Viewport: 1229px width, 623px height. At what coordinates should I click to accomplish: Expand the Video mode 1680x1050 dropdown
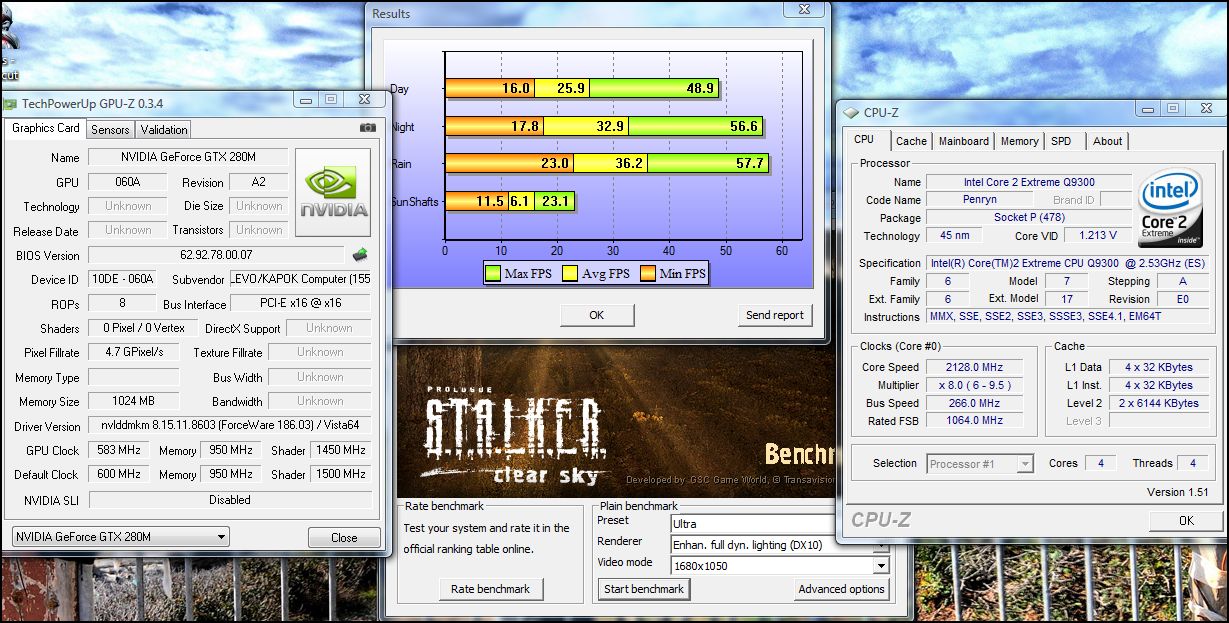click(x=880, y=565)
